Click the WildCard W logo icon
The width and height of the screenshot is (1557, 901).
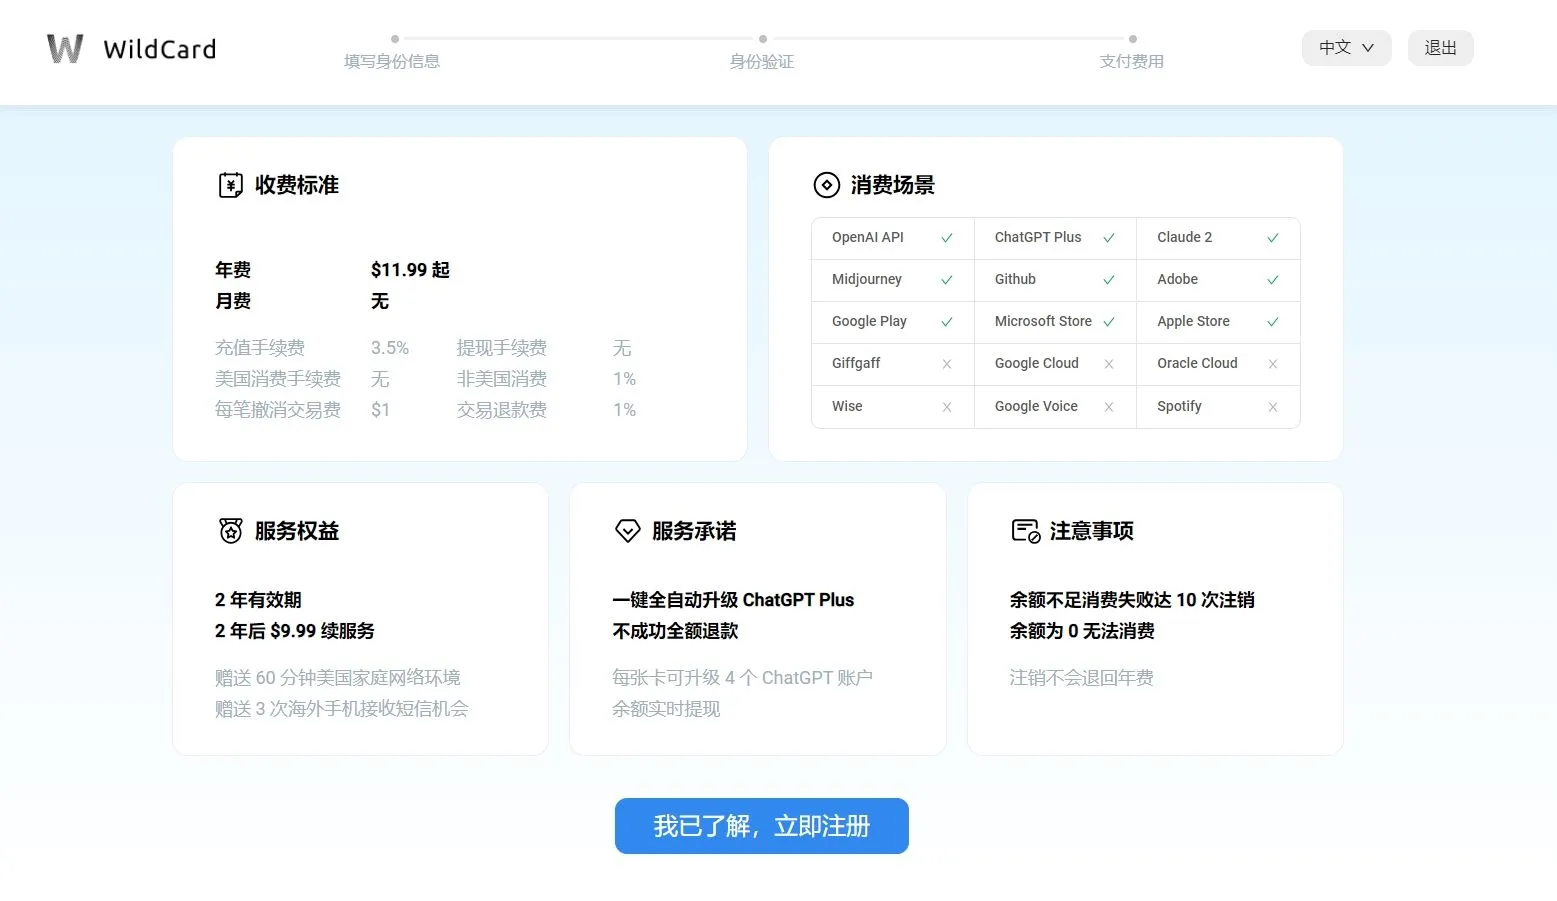(65, 49)
